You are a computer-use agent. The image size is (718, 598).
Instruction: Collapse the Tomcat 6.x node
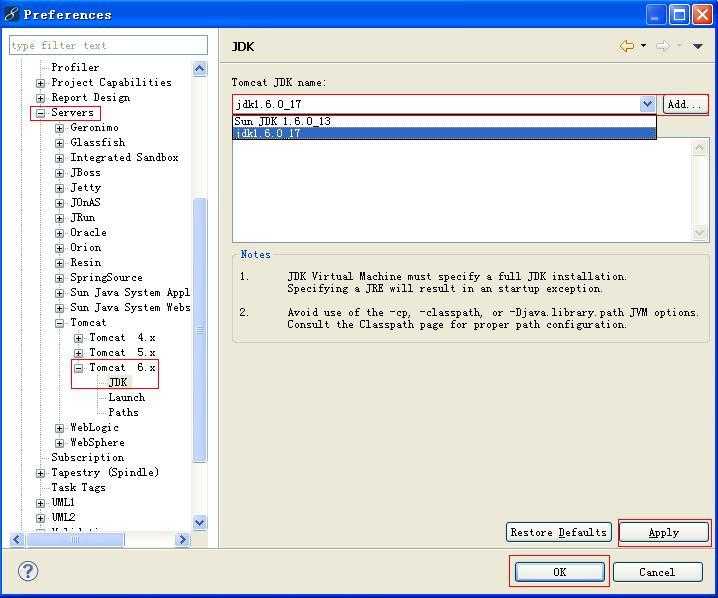78,368
